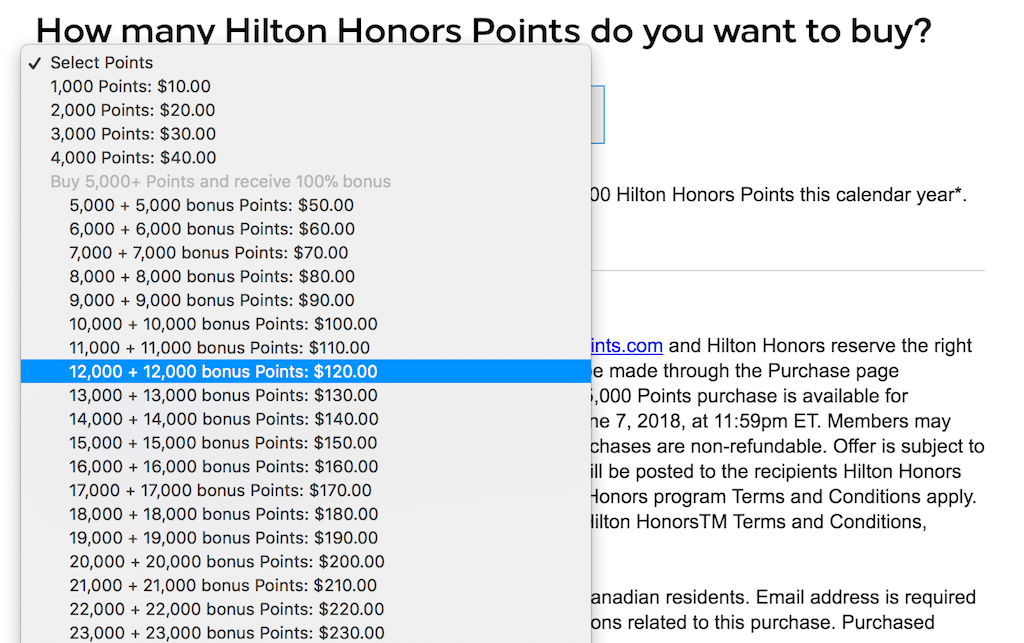Image resolution: width=1024 pixels, height=643 pixels.
Task: Click highlighted 12,000 + 12,000 bonus Points option
Action: coord(224,372)
